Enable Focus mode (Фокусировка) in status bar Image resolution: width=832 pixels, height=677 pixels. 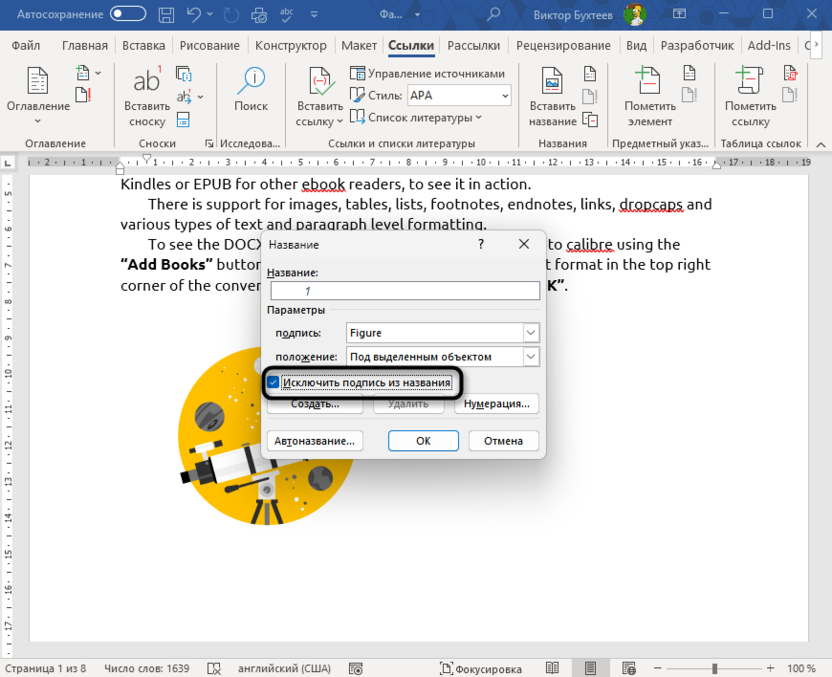point(482,668)
